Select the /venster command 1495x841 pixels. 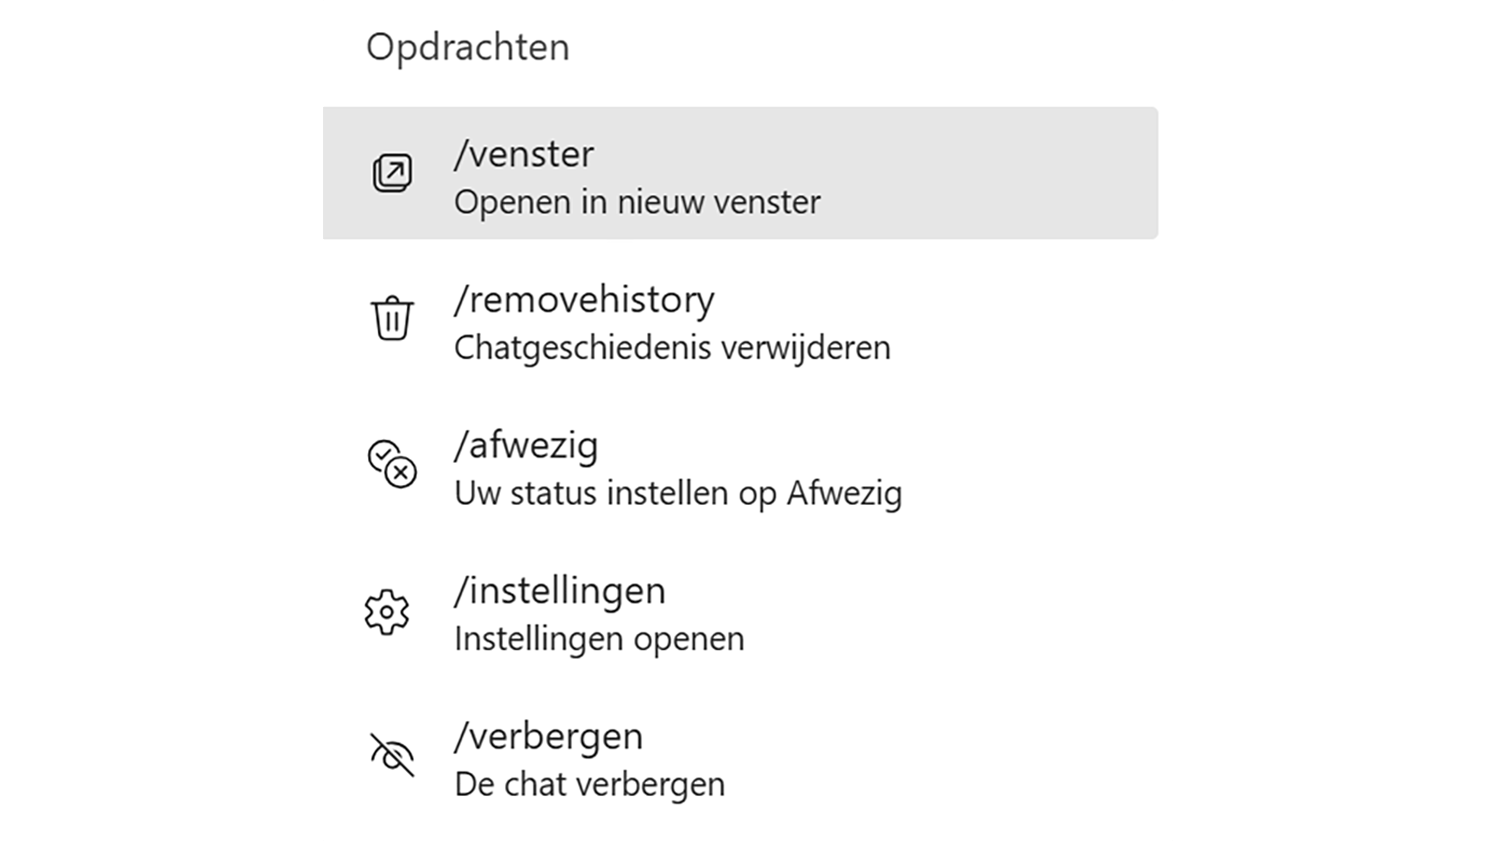pos(524,154)
